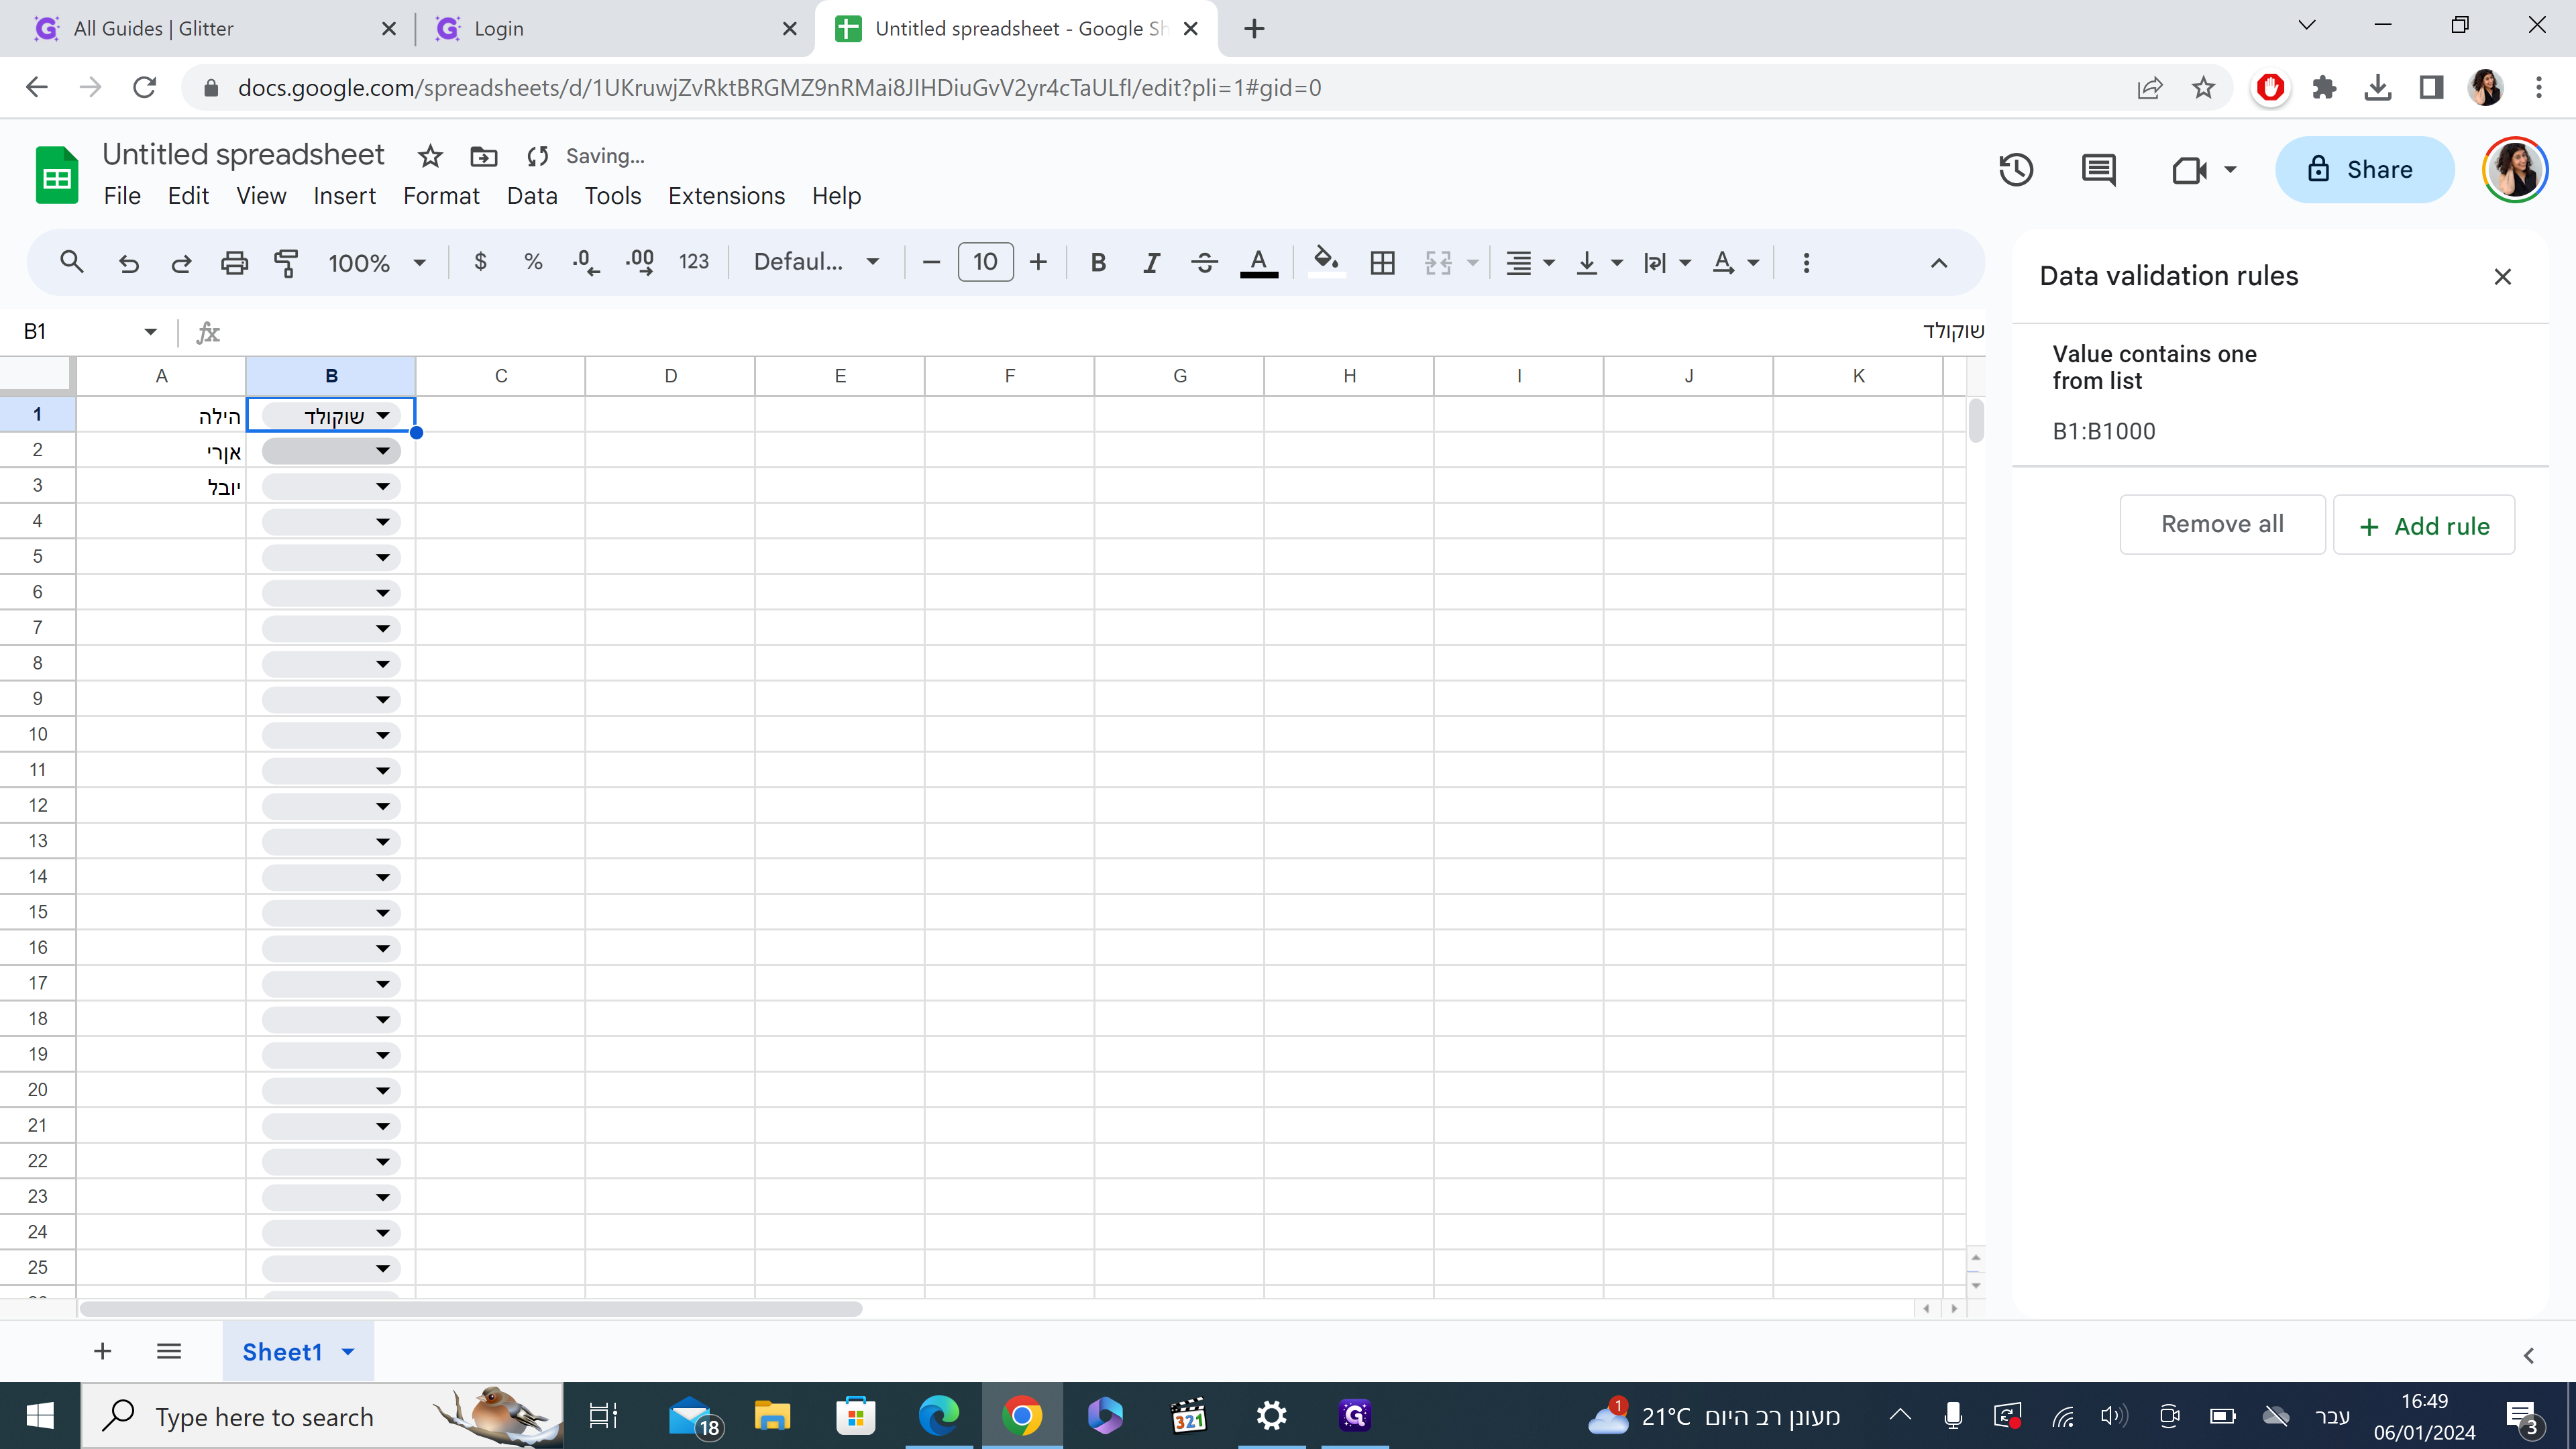Open Windows Start menu
2576x1449 pixels.
(40, 1416)
